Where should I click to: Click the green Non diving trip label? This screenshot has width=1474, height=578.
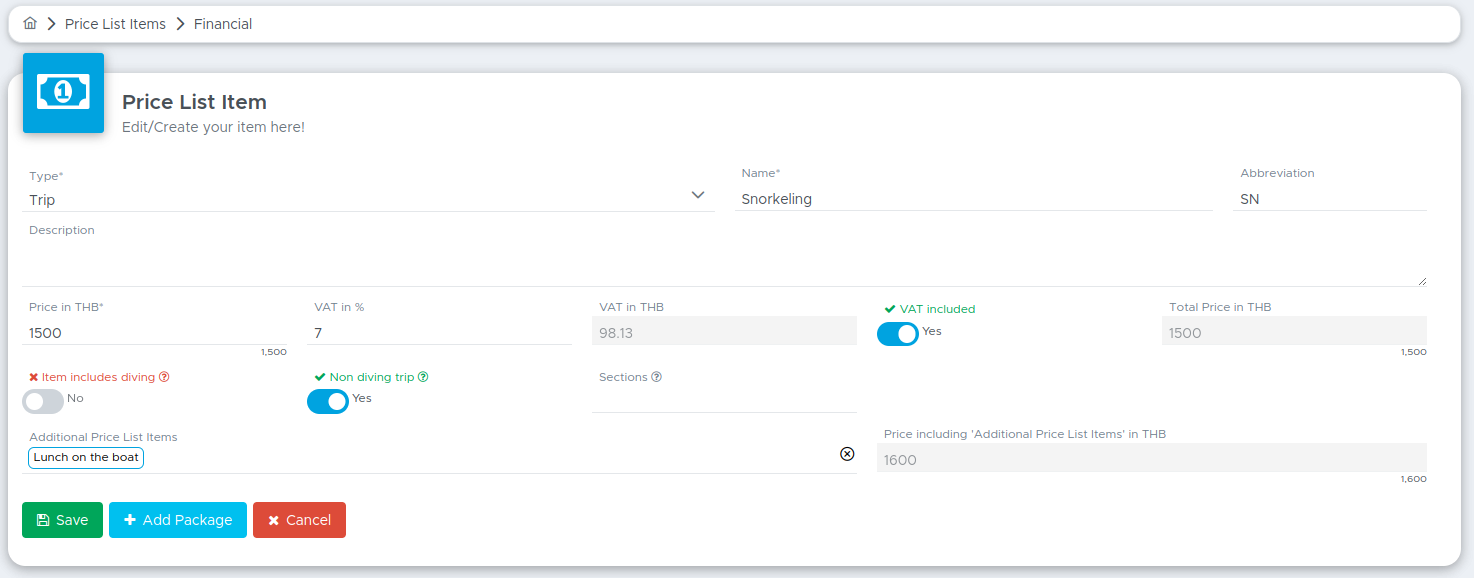365,377
